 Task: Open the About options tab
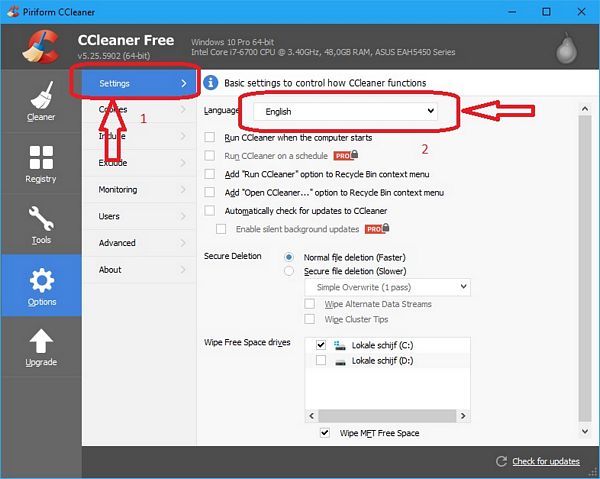(x=139, y=269)
